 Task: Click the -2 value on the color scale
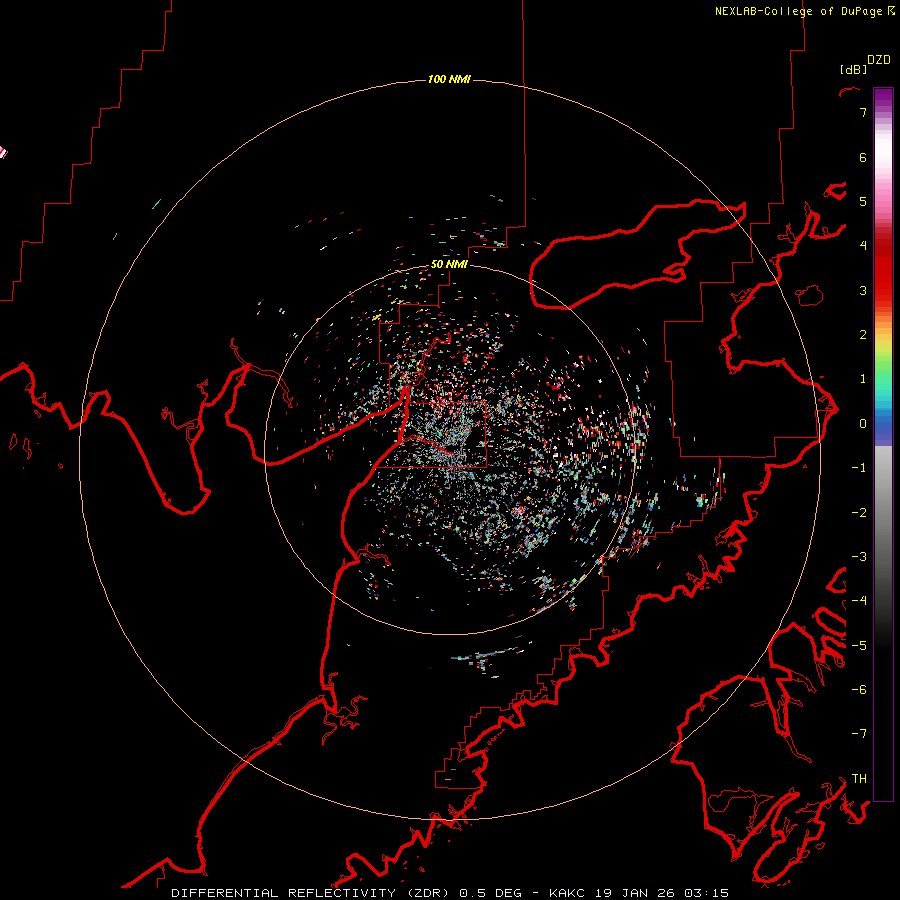click(x=859, y=512)
